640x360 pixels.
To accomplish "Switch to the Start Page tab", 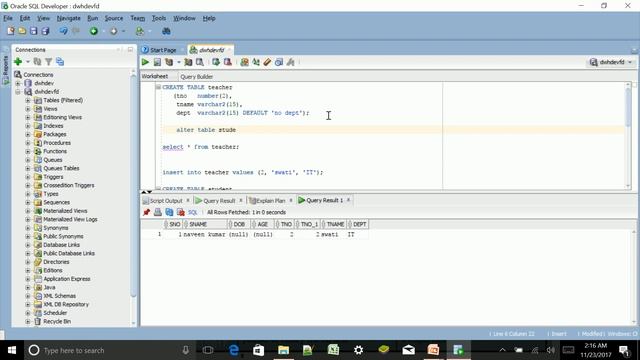I will coord(163,50).
